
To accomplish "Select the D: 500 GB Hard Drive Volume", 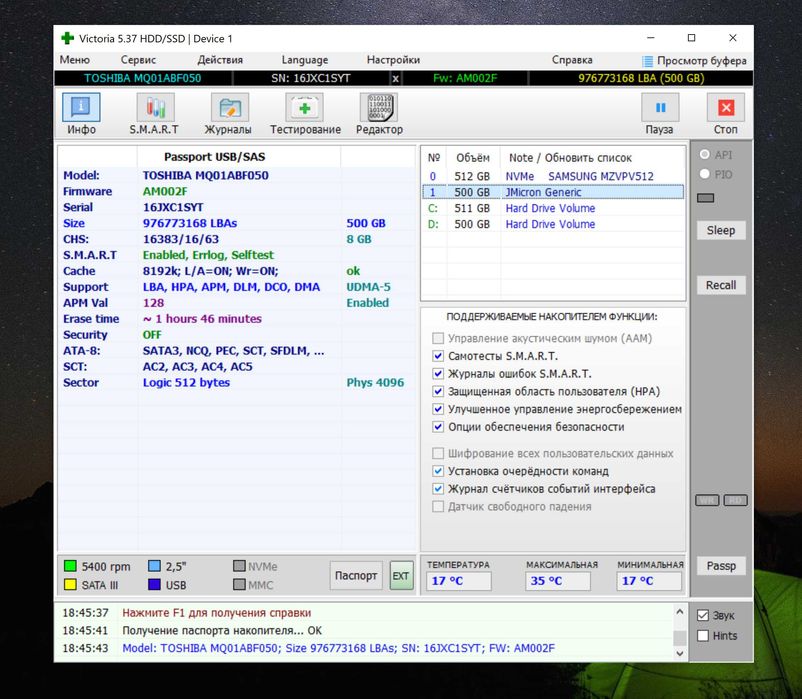I will (553, 224).
